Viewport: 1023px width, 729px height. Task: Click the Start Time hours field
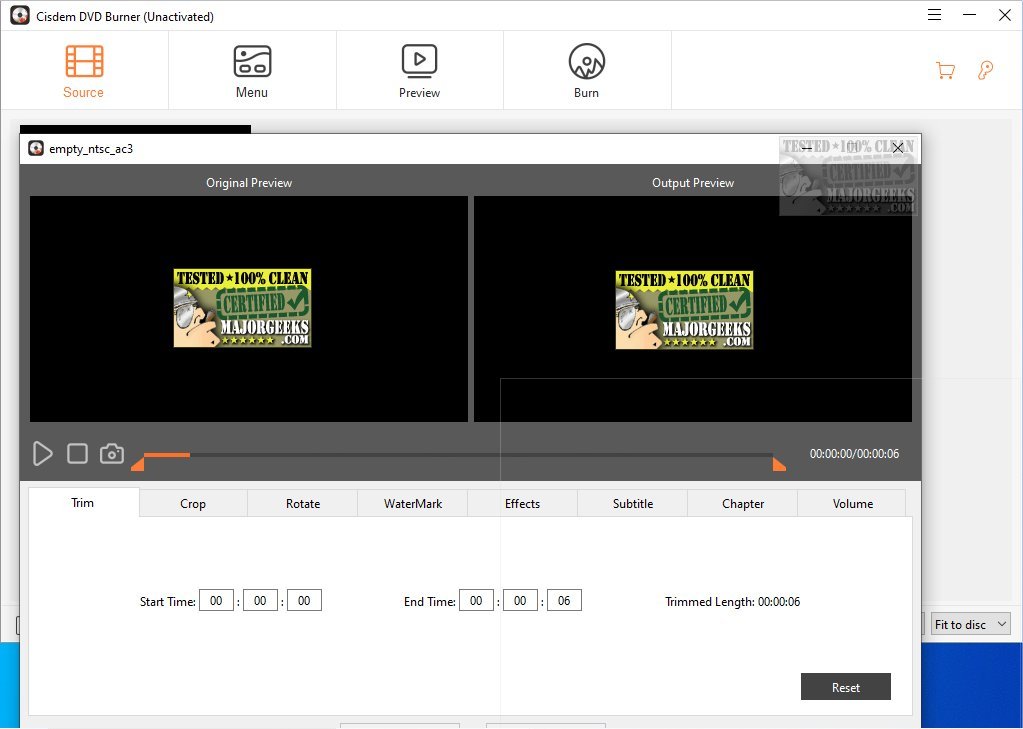coord(217,600)
